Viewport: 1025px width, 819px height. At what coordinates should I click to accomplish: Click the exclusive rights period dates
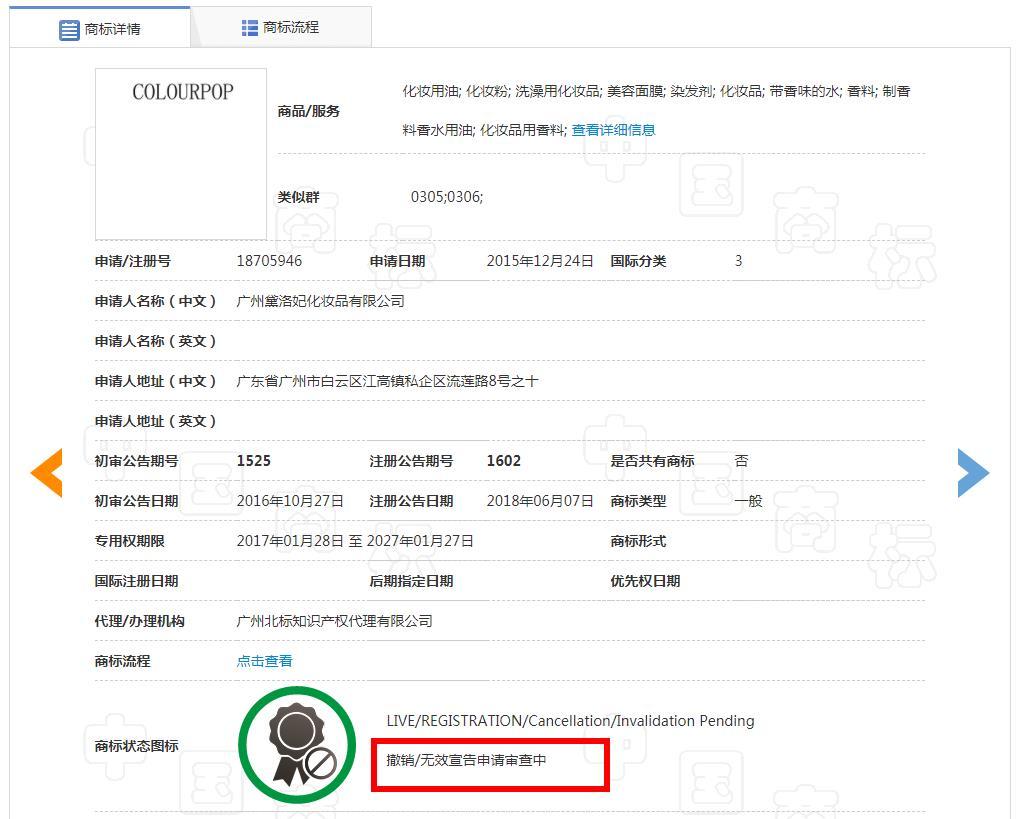[x=355, y=541]
